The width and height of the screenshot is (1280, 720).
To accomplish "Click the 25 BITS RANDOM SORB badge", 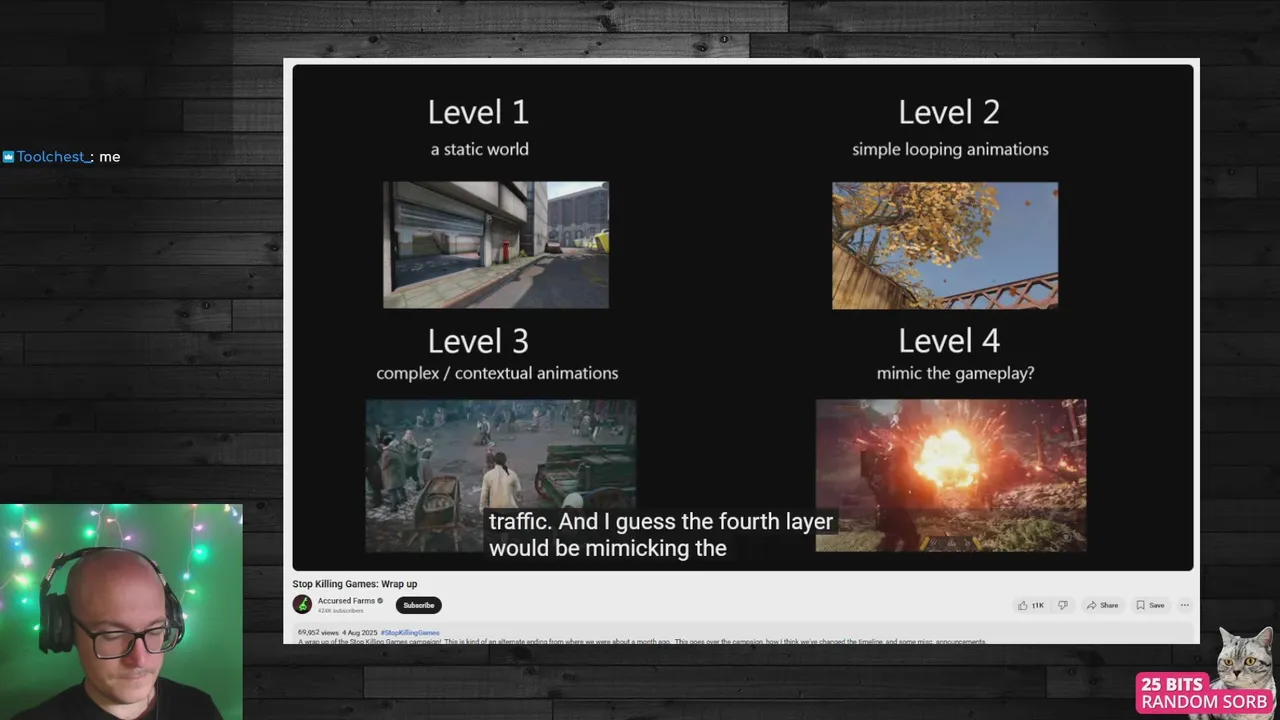I will (x=1204, y=693).
